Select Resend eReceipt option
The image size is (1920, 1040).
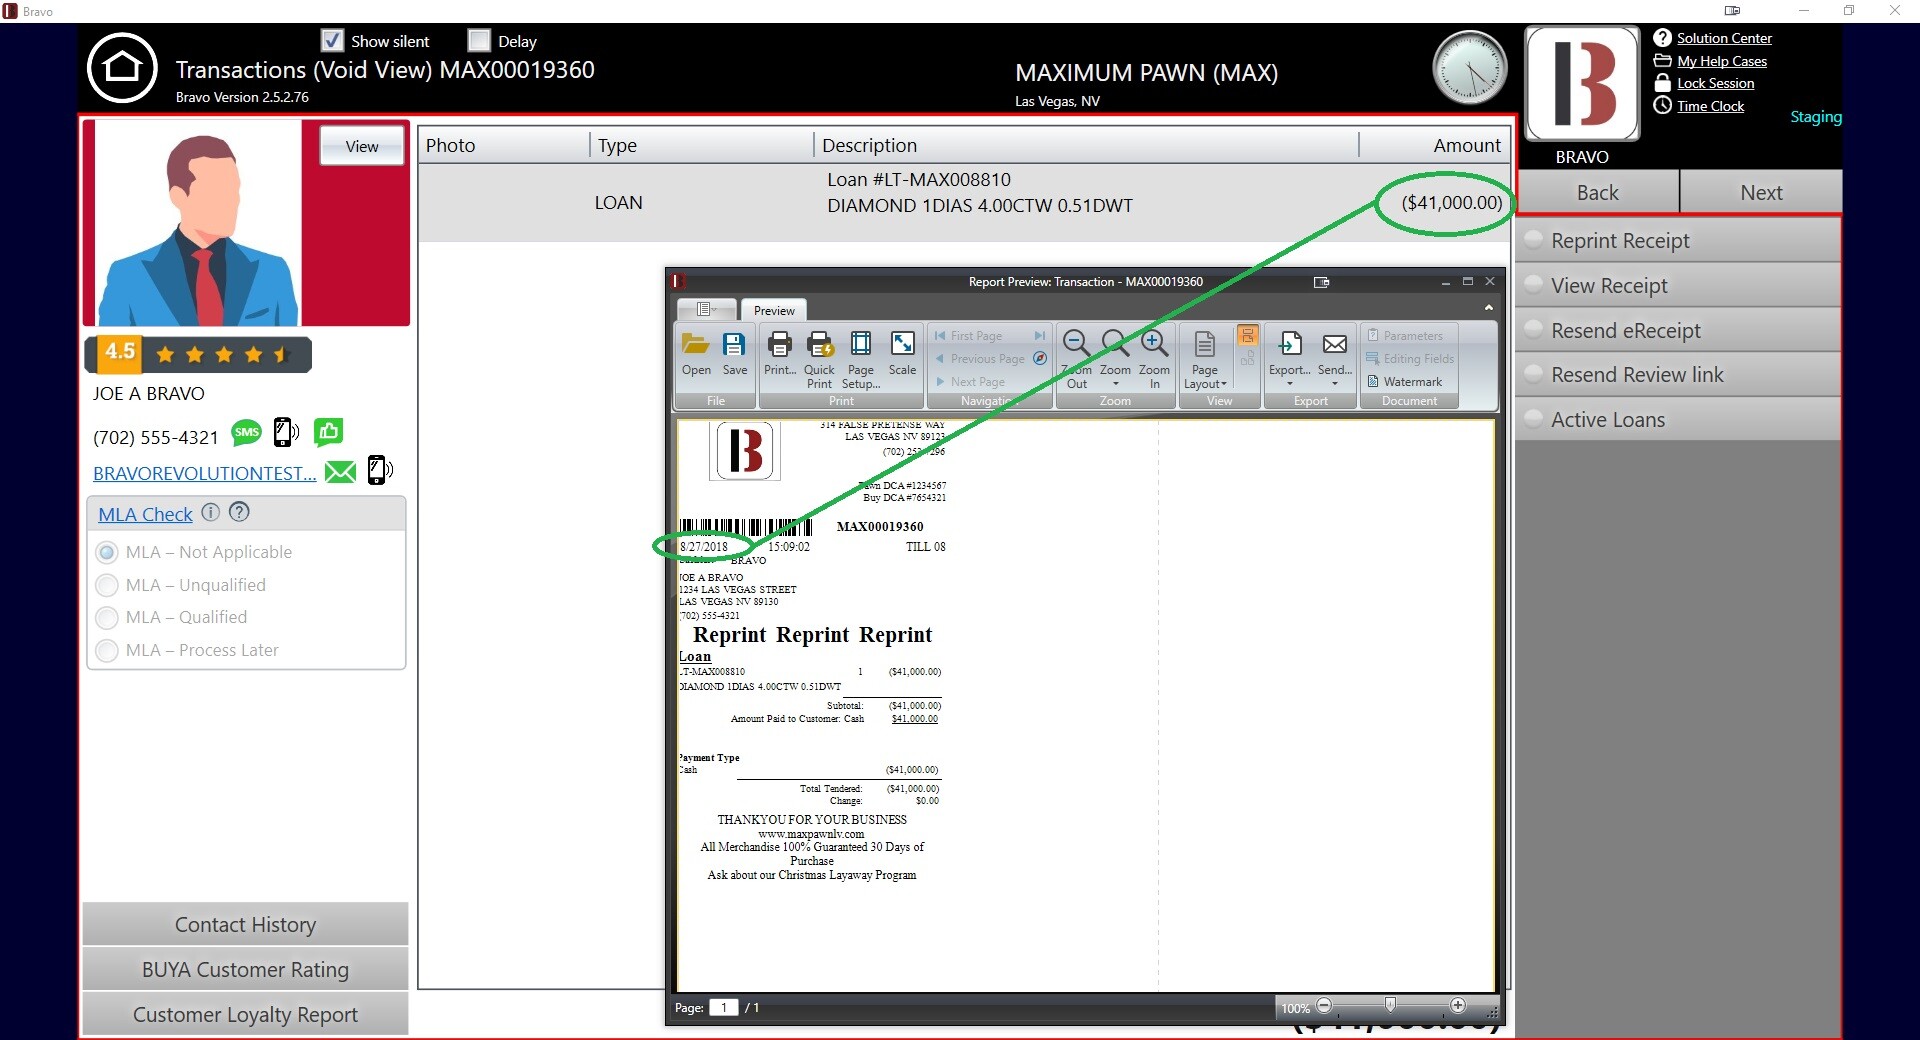(1677, 330)
